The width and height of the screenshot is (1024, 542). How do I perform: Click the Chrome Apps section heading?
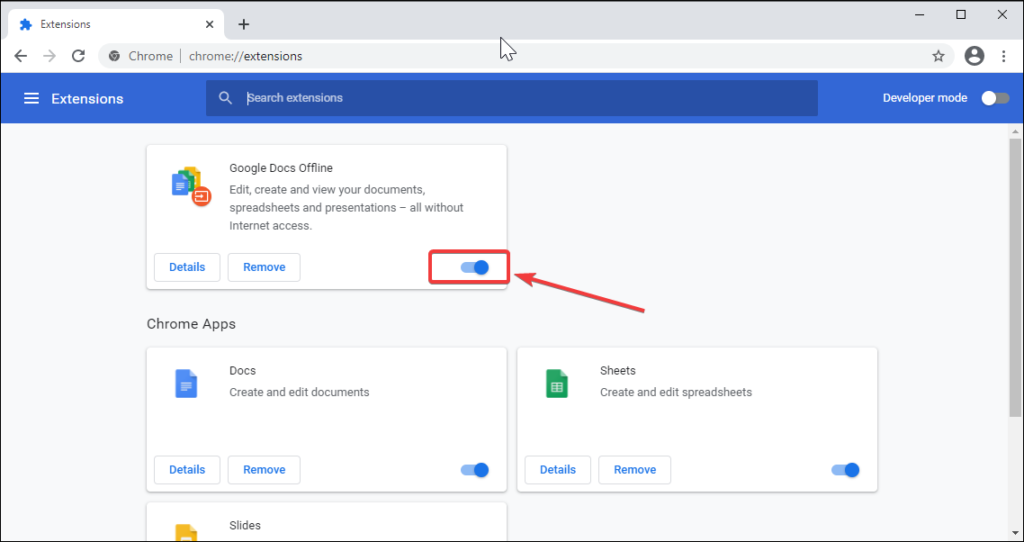pyautogui.click(x=191, y=324)
